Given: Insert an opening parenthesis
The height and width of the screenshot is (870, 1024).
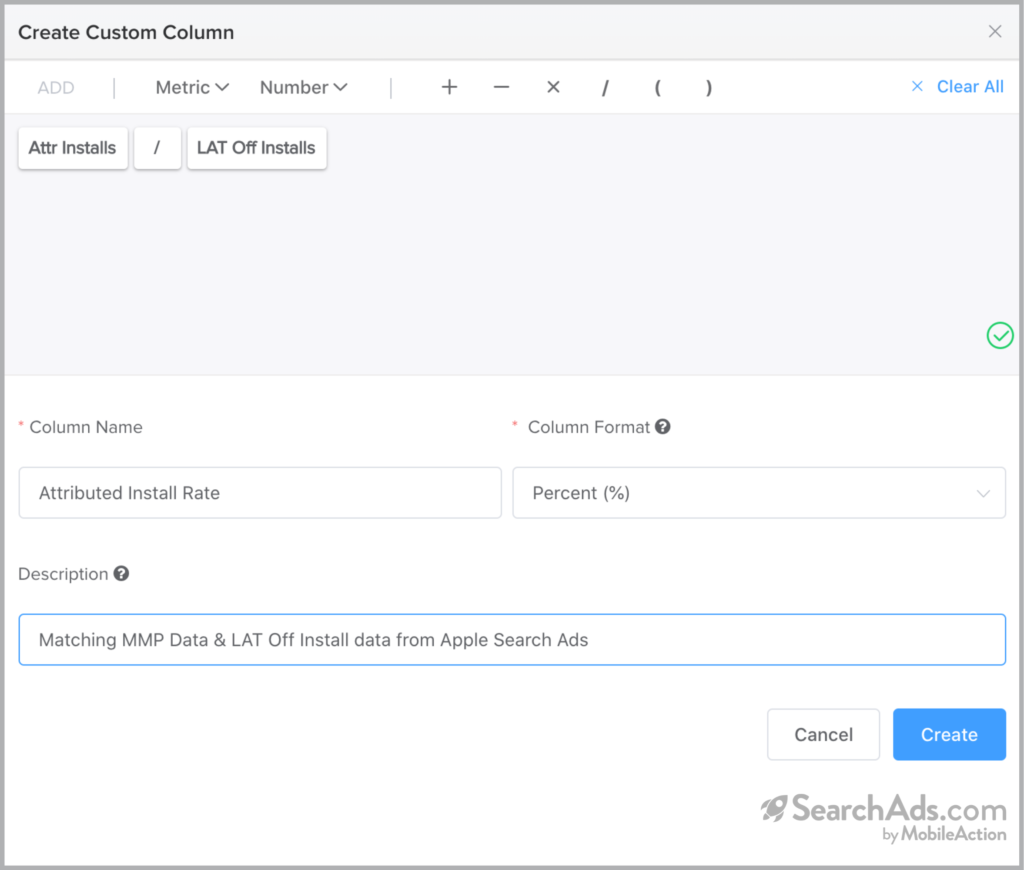Looking at the screenshot, I should (657, 87).
